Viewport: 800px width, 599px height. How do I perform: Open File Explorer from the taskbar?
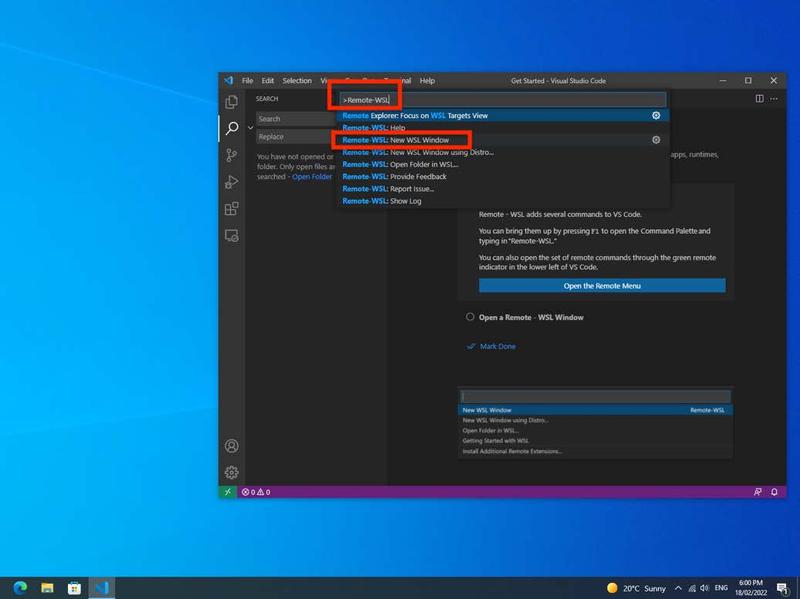pos(47,588)
